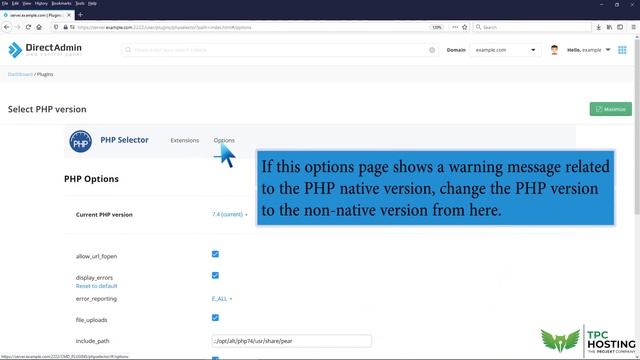Open the browser downloads panel
The image size is (640, 360).
pos(598,27)
